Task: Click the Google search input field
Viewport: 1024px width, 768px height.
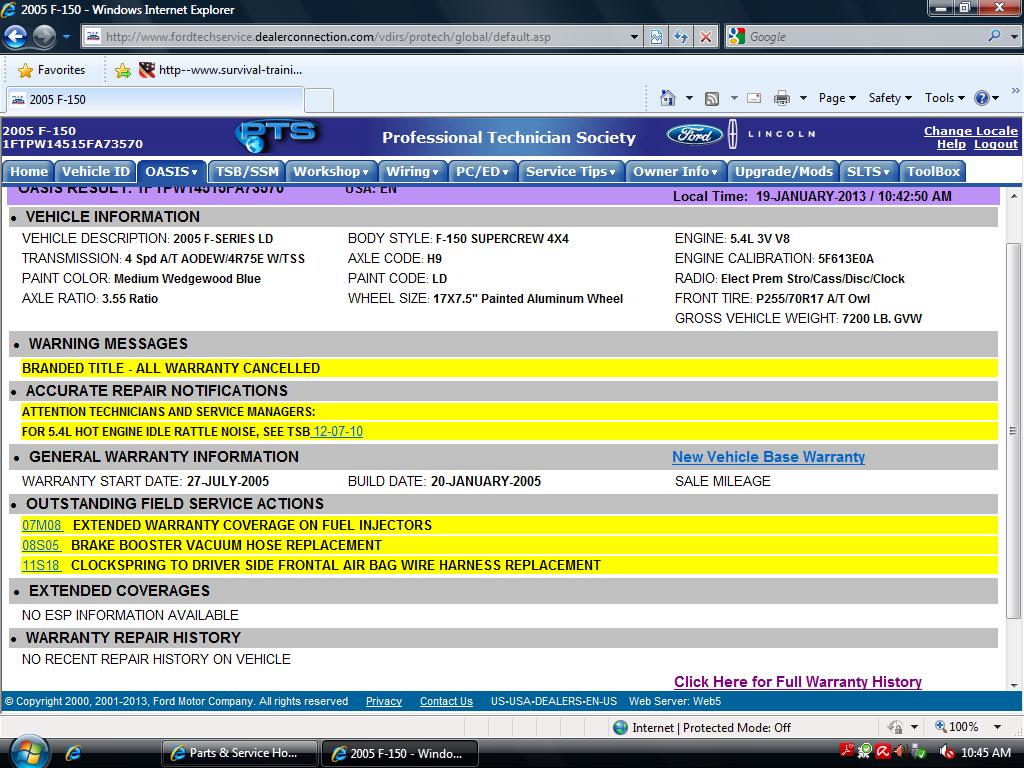Action: click(865, 37)
